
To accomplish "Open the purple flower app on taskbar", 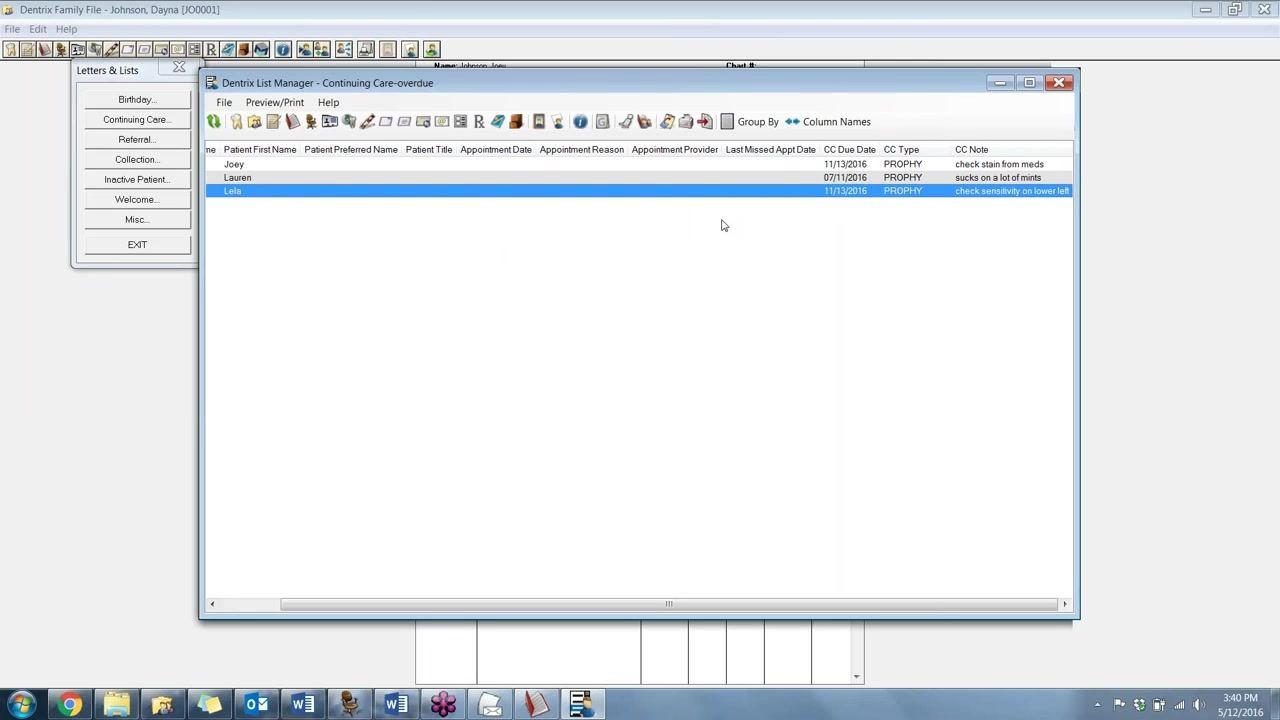I will (443, 704).
